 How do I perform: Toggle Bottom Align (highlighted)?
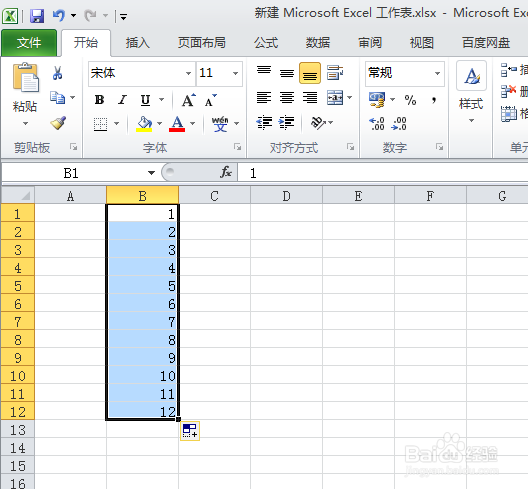(310, 73)
